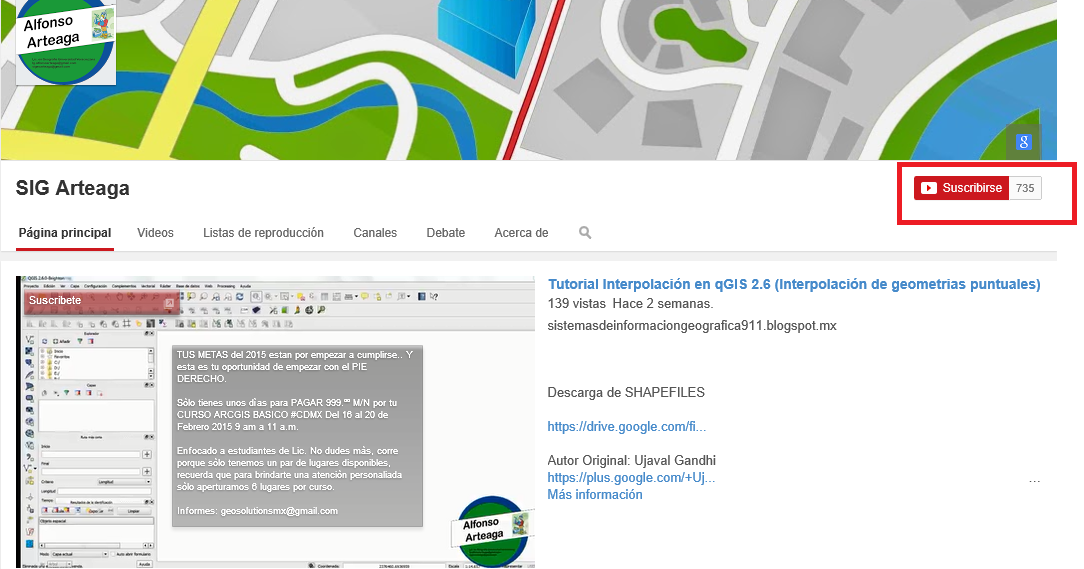Open the Acerca de tab
This screenshot has width=1084, height=569.
[521, 233]
